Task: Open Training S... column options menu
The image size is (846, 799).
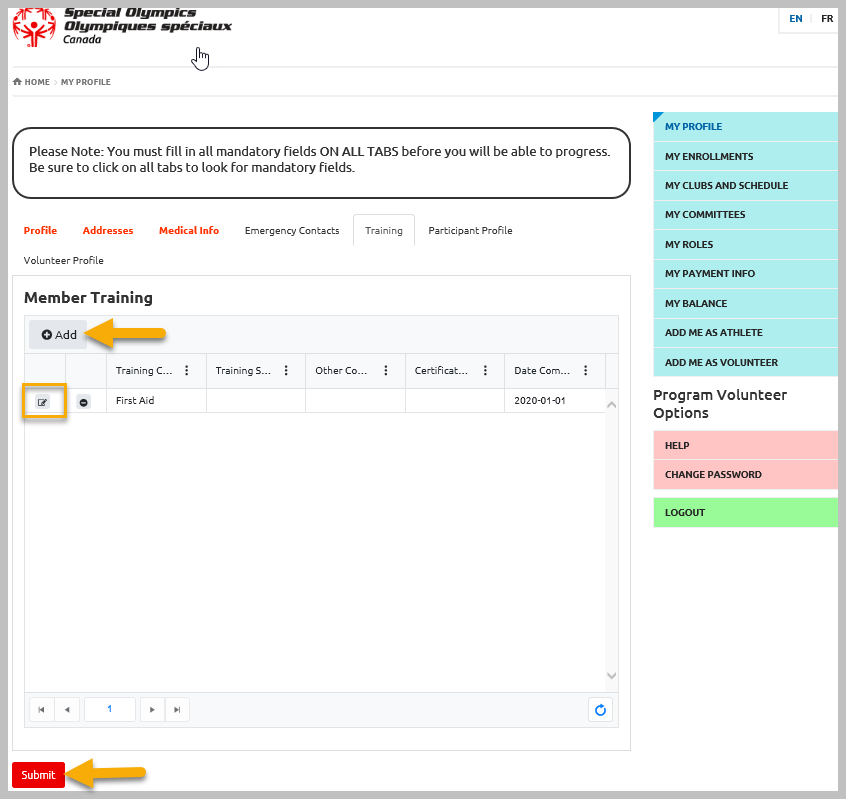Action: (x=286, y=370)
